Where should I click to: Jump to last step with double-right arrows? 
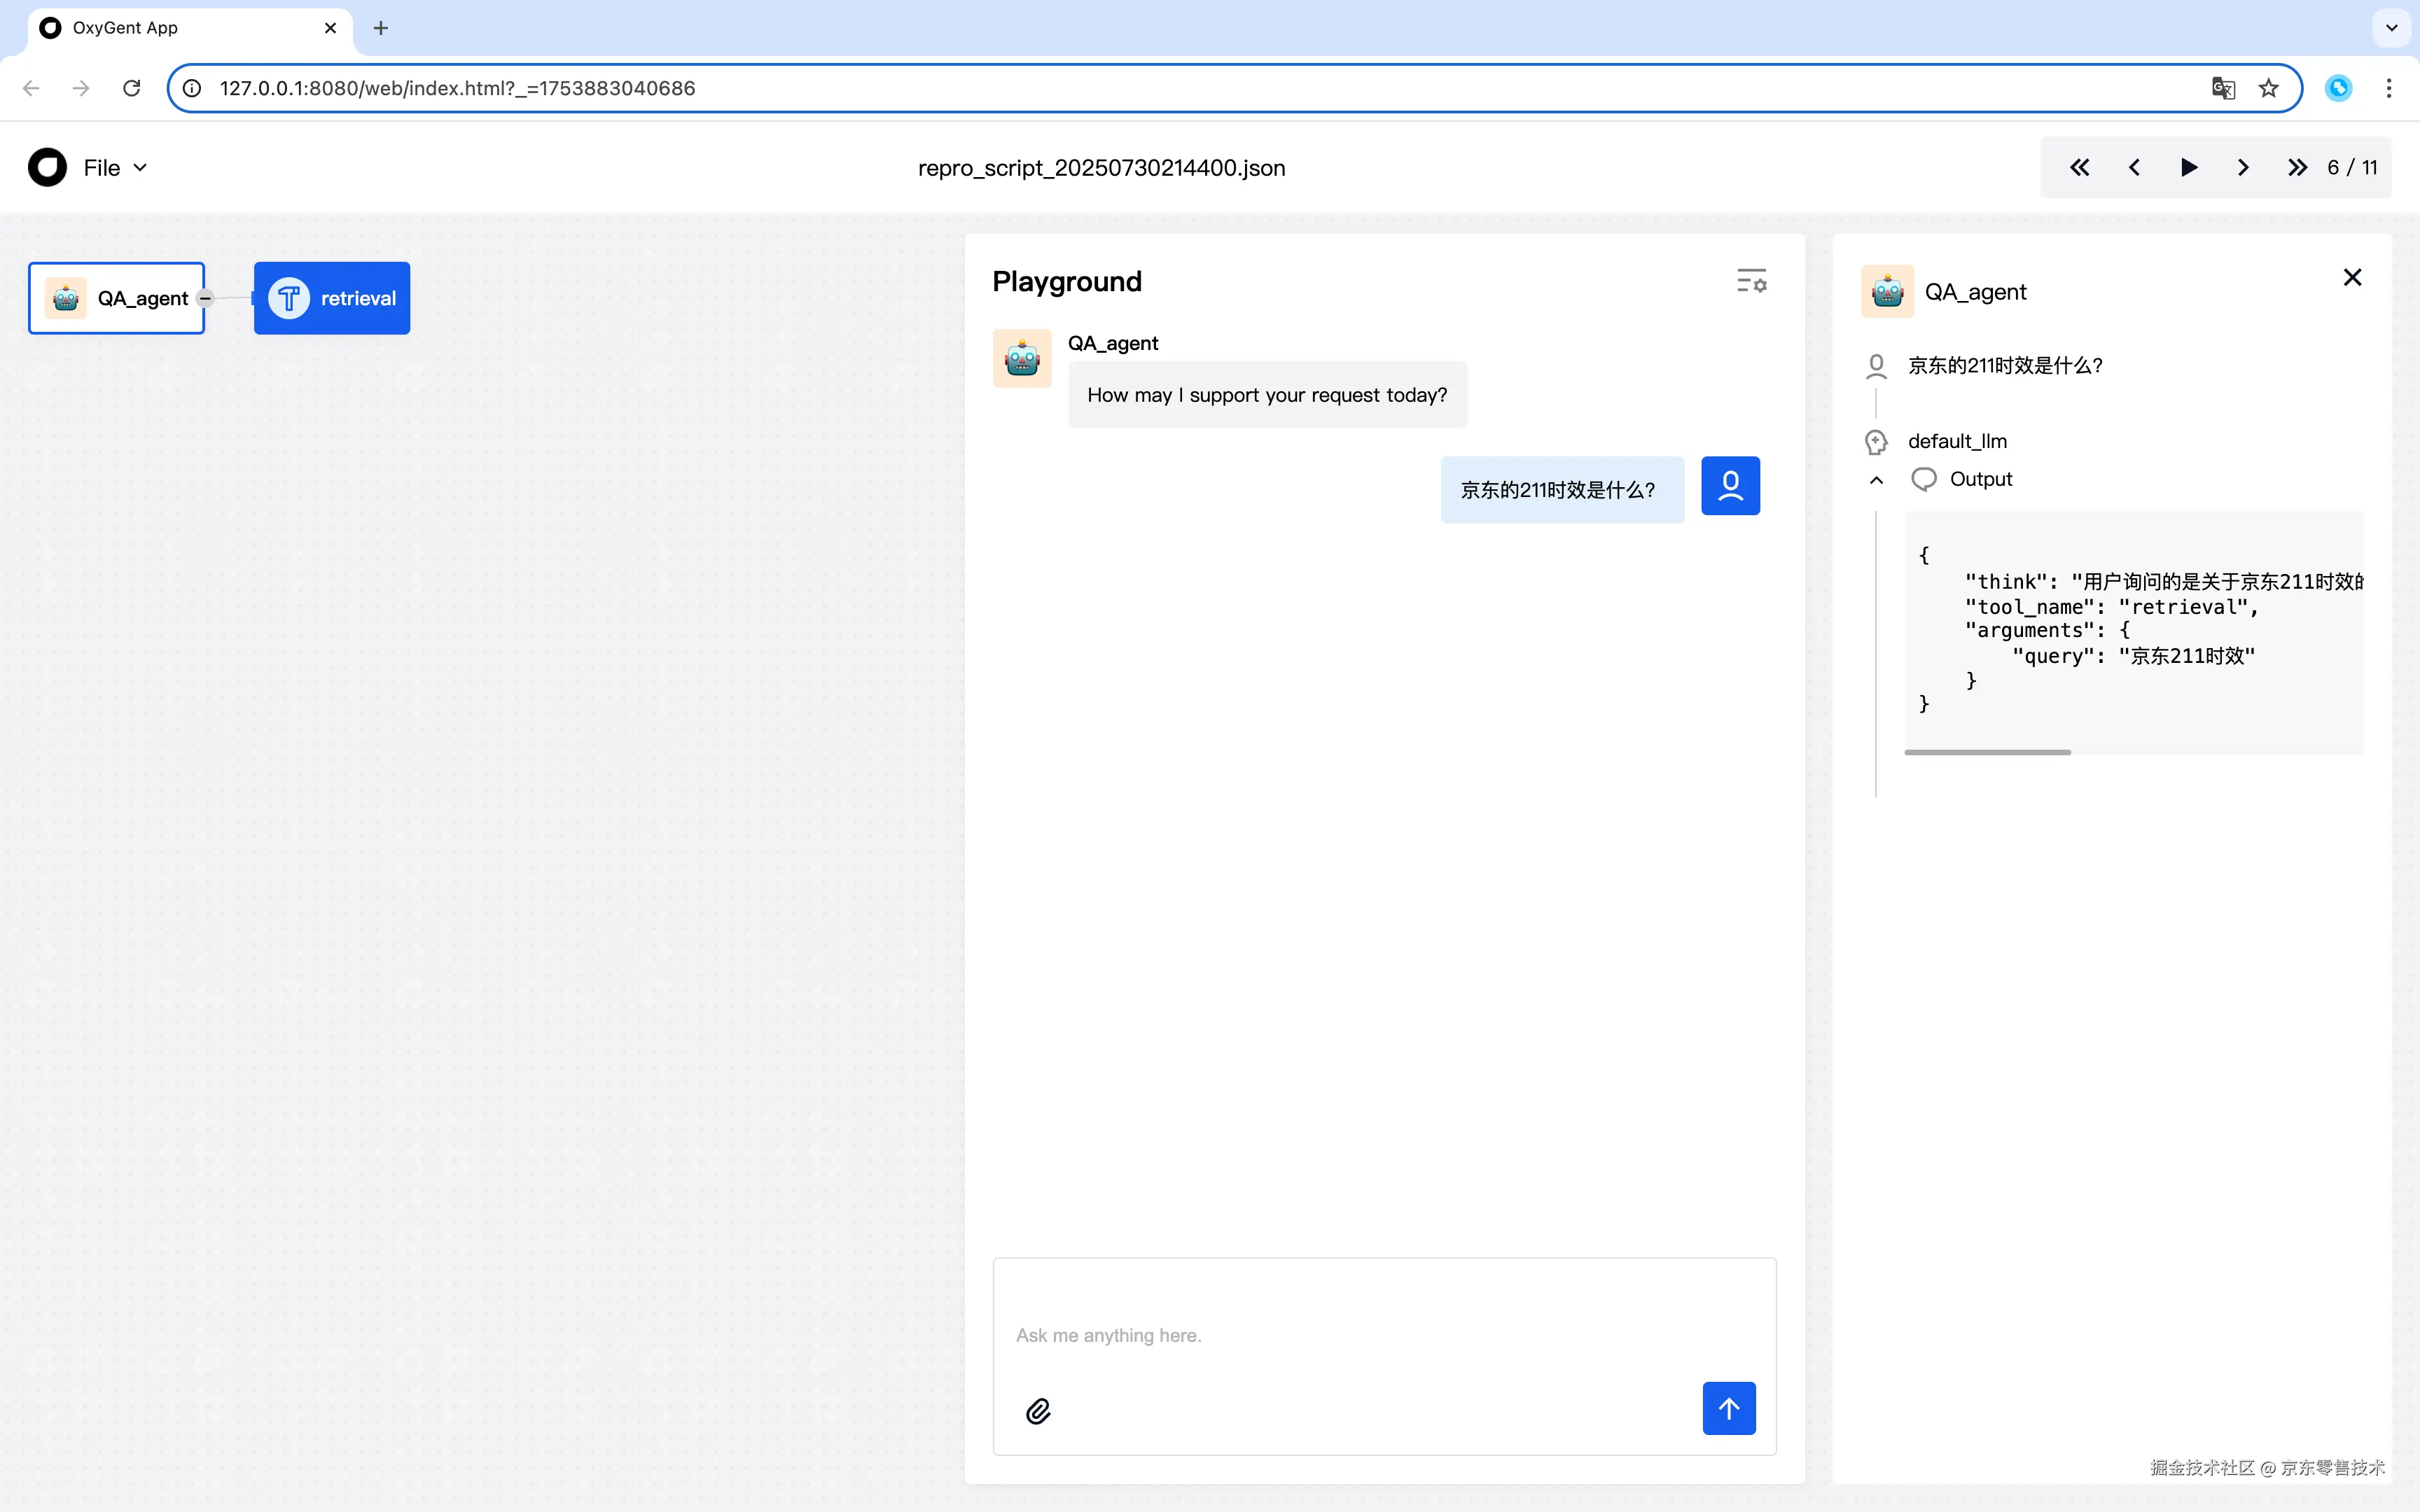click(x=2297, y=168)
